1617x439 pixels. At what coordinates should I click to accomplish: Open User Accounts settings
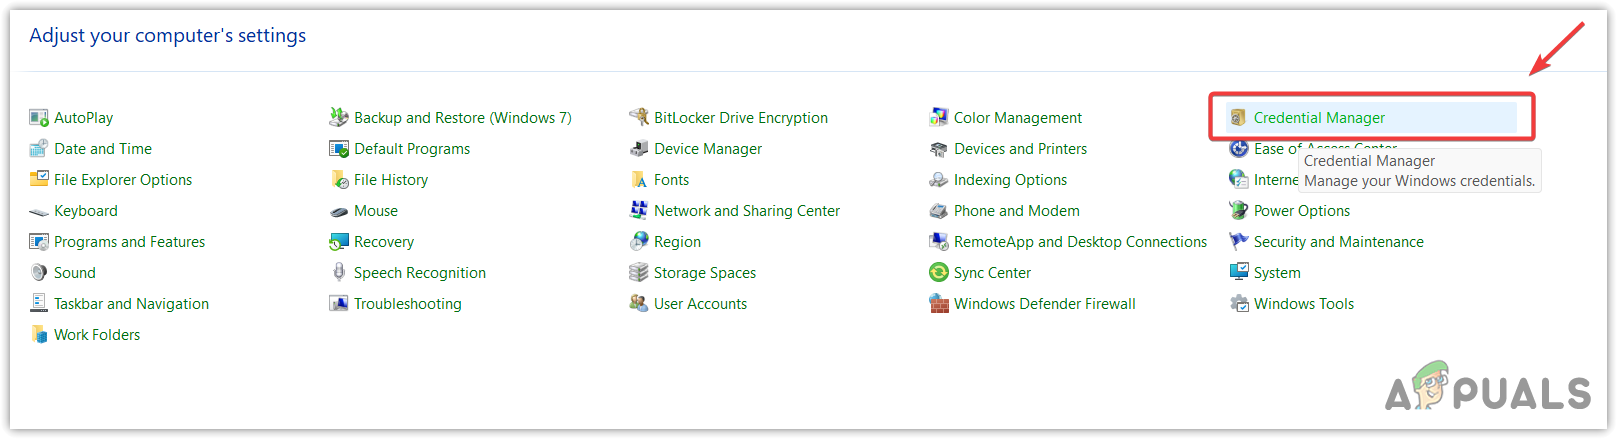pos(700,304)
